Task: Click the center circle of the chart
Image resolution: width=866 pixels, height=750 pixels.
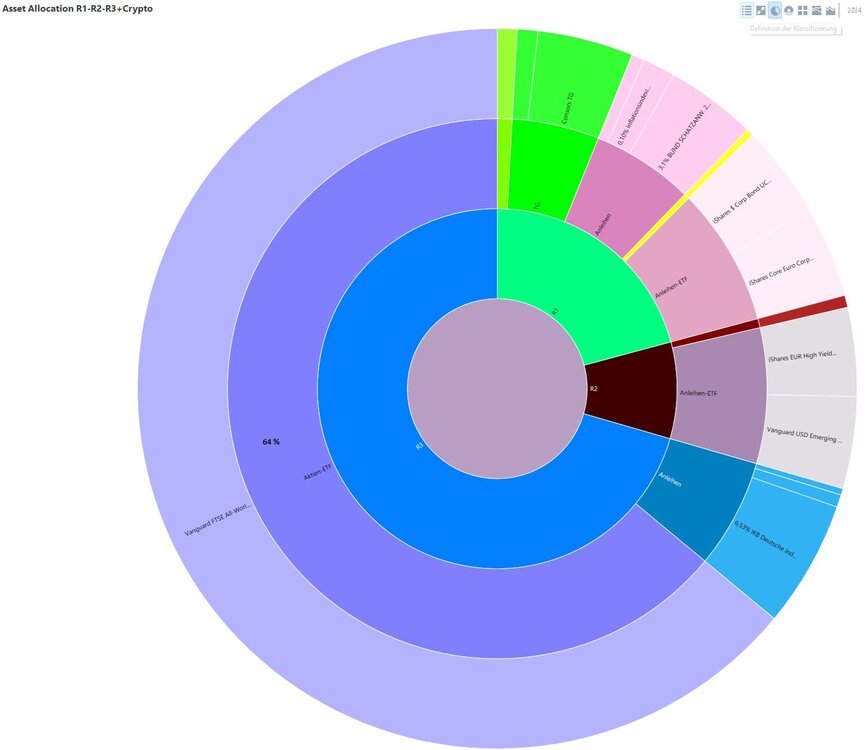Action: click(497, 388)
